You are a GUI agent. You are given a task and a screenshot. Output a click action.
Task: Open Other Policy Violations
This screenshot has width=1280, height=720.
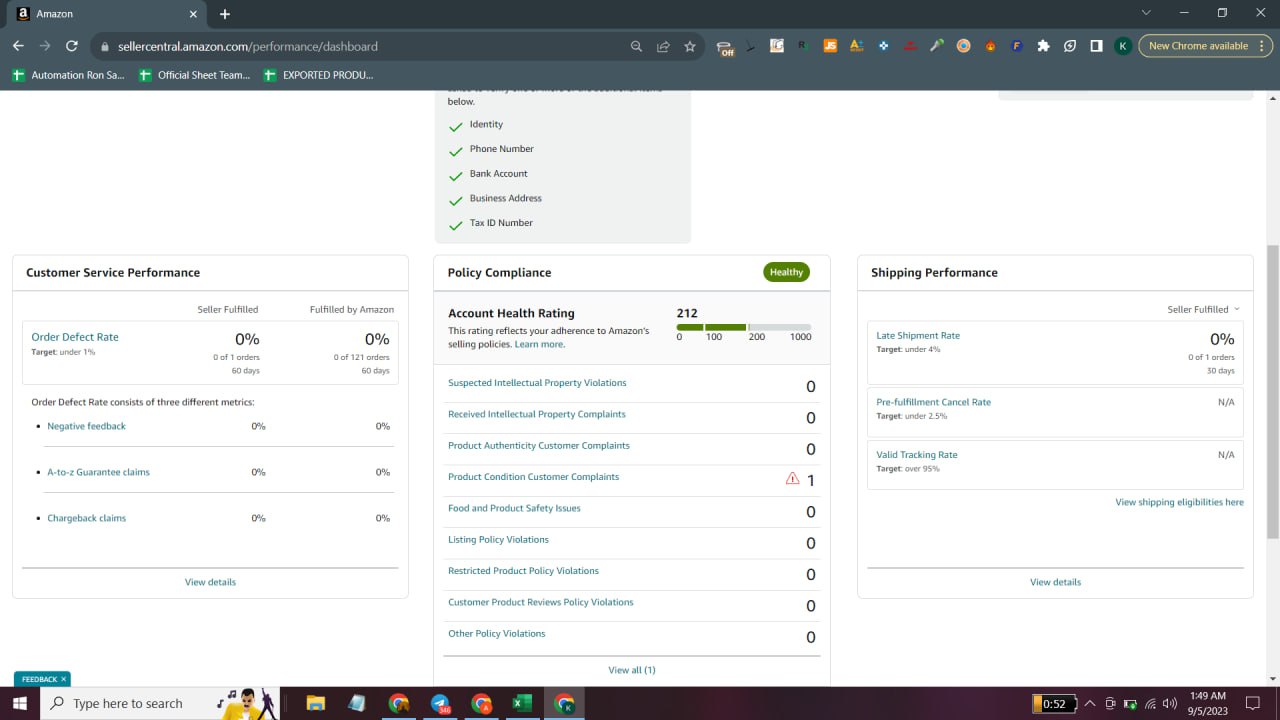[497, 633]
